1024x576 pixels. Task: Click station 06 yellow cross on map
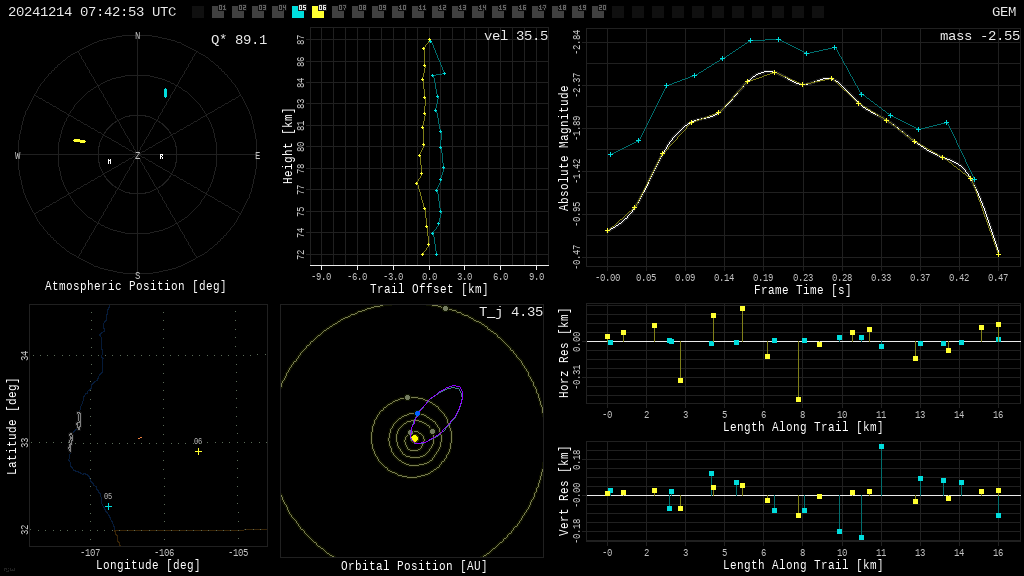point(198,451)
